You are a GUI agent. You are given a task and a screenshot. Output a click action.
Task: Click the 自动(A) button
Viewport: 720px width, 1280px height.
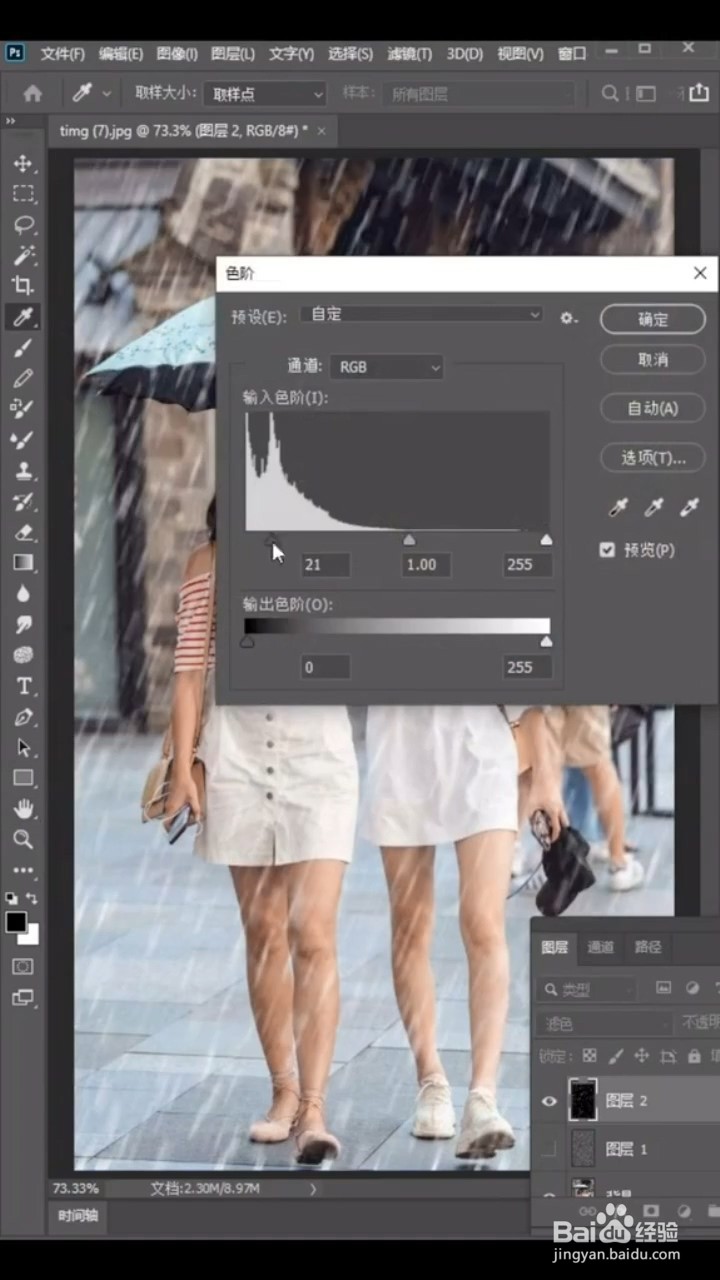(653, 408)
